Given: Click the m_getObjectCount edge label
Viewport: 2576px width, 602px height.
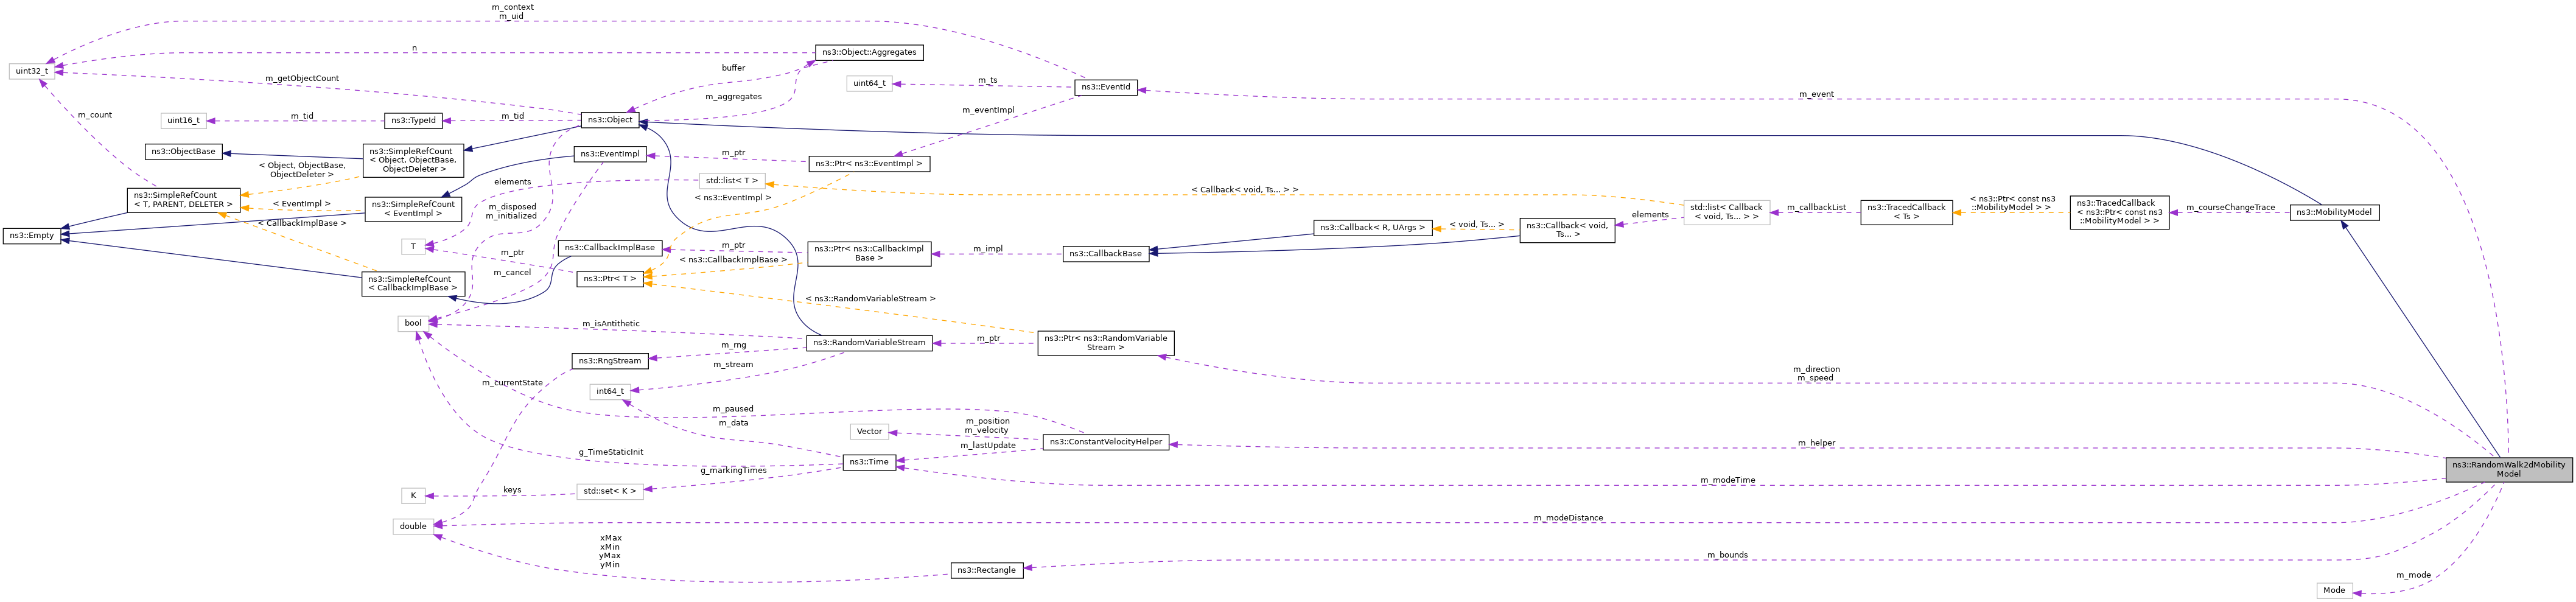Looking at the screenshot, I should (302, 78).
